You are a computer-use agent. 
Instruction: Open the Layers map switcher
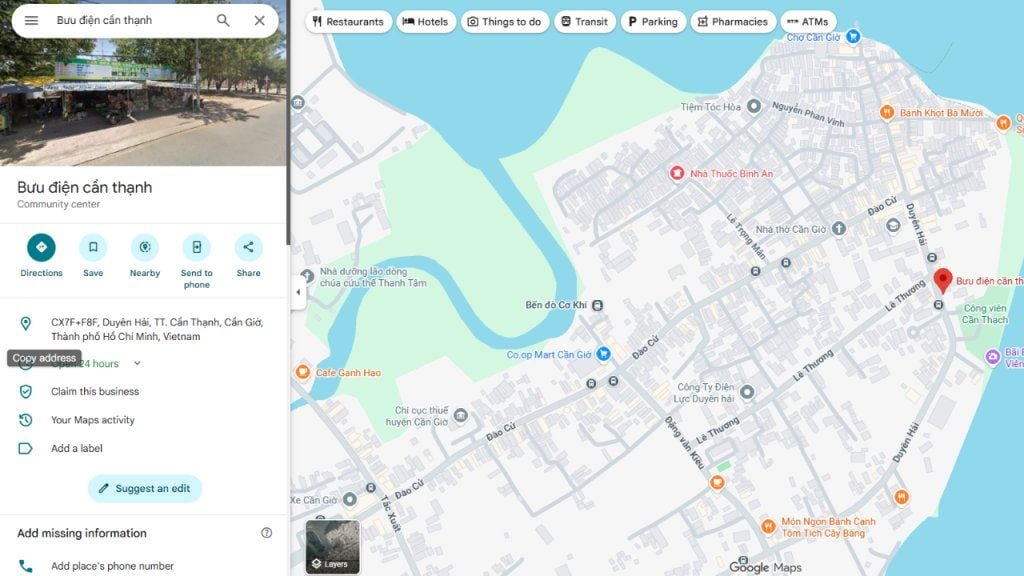pyautogui.click(x=332, y=547)
